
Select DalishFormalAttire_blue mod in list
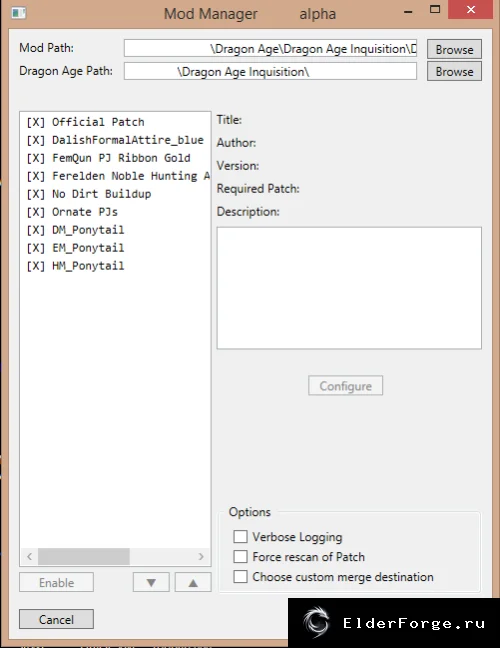tap(115, 140)
